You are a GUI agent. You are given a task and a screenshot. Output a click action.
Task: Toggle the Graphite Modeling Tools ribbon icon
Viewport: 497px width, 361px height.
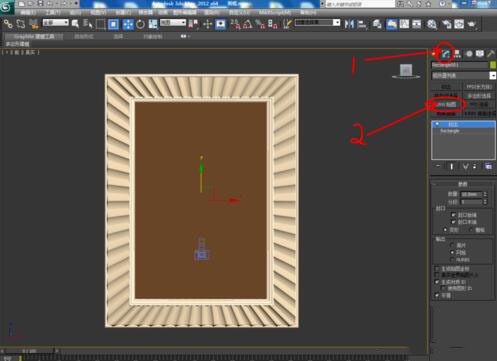tap(392, 24)
